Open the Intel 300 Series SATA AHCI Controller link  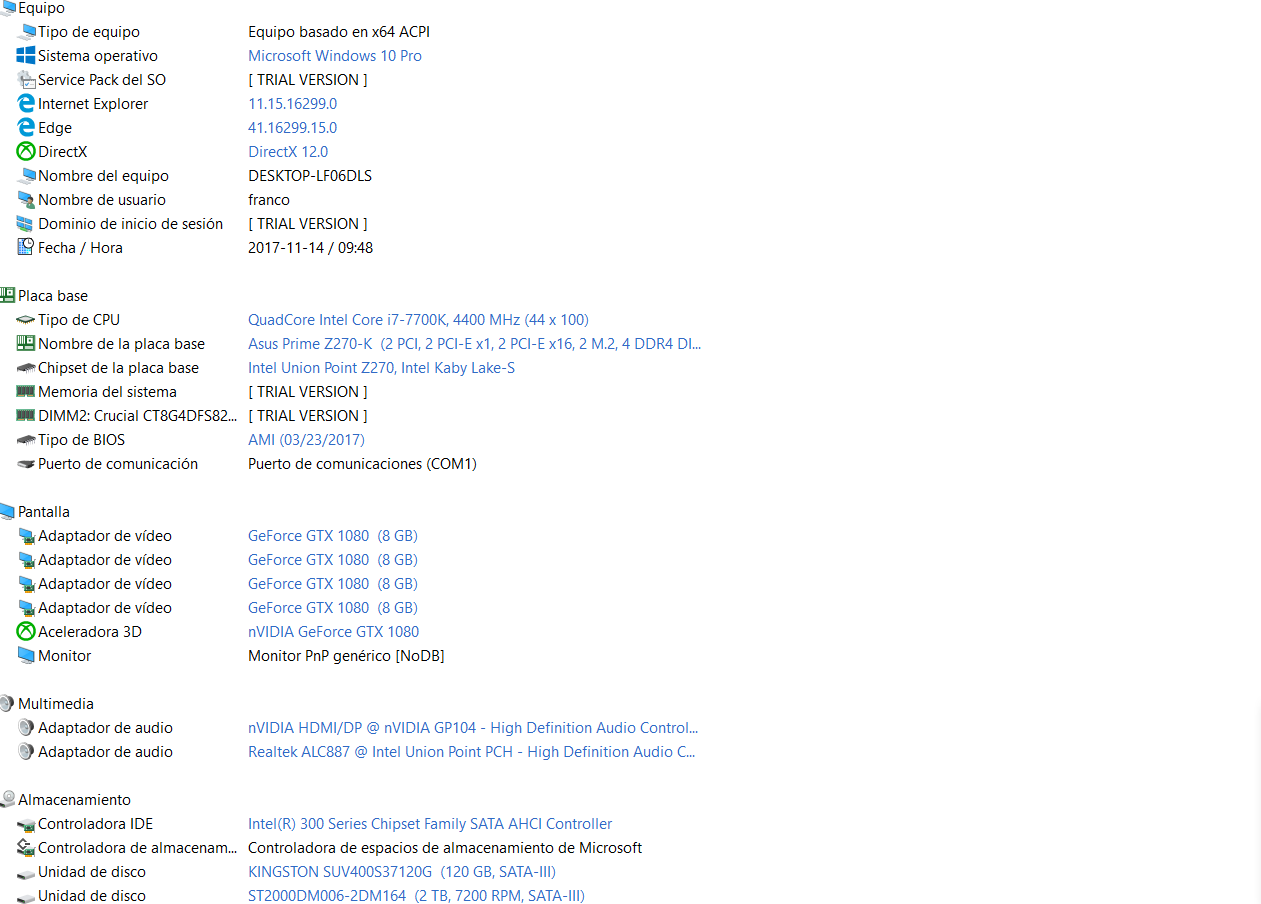(x=430, y=824)
